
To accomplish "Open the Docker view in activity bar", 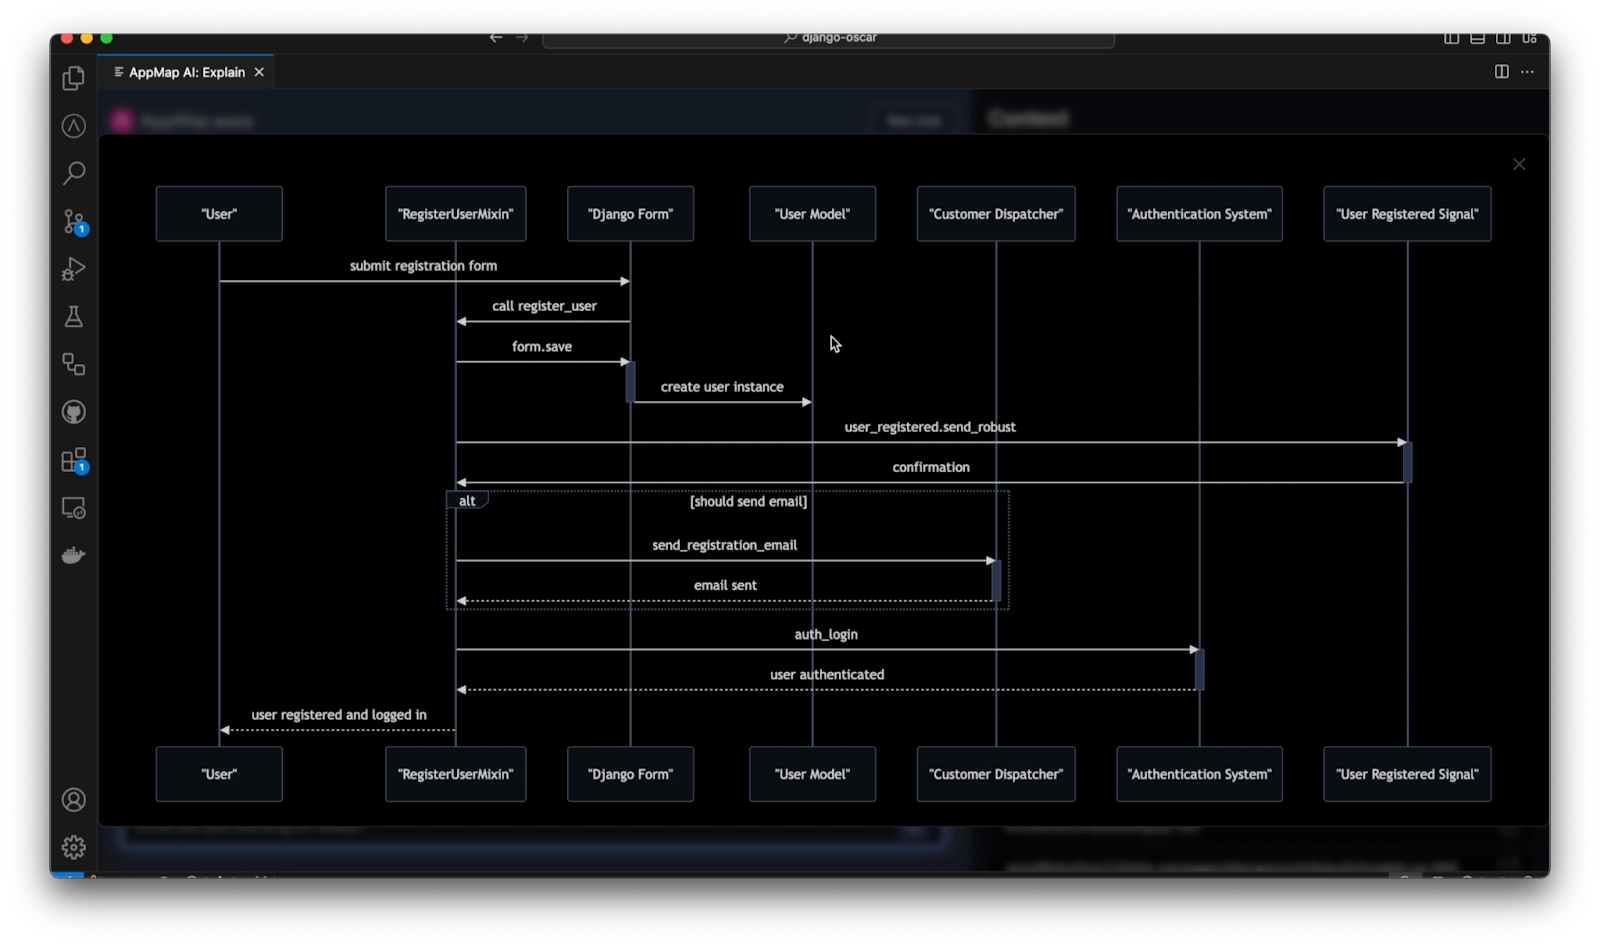I will [x=73, y=556].
